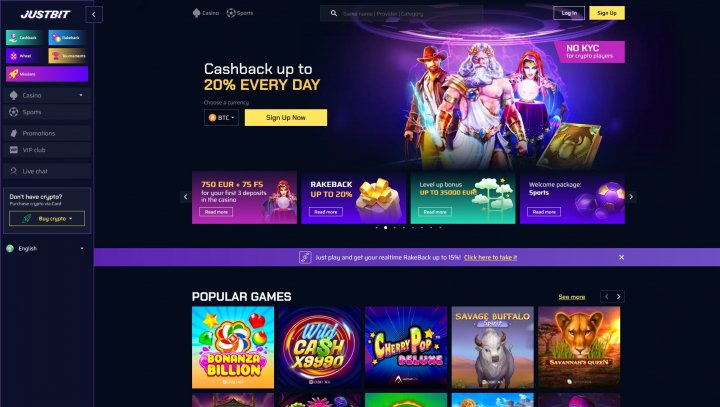Viewport: 720px width, 407px height.
Task: Open the Rakeback tile in sidebar
Action: coord(68,38)
